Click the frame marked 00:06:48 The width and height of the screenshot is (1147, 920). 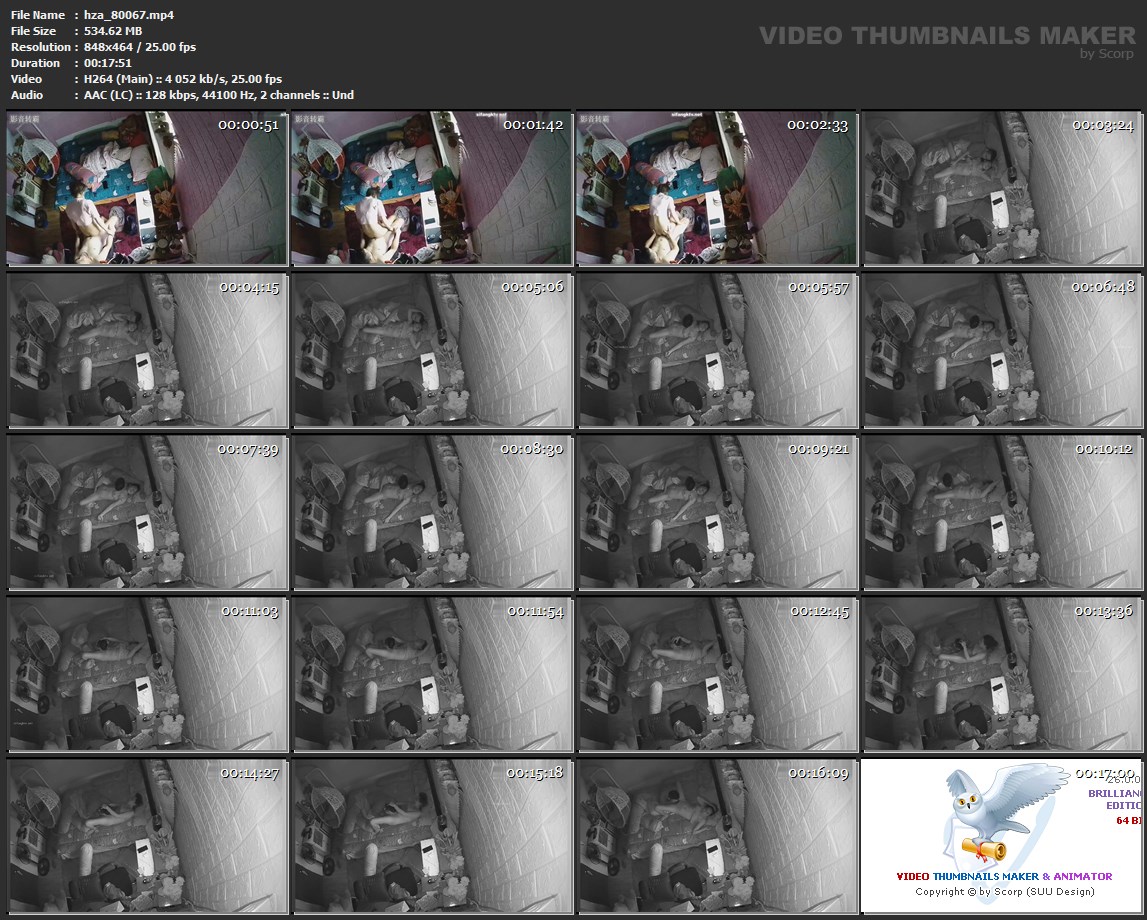pos(1002,350)
